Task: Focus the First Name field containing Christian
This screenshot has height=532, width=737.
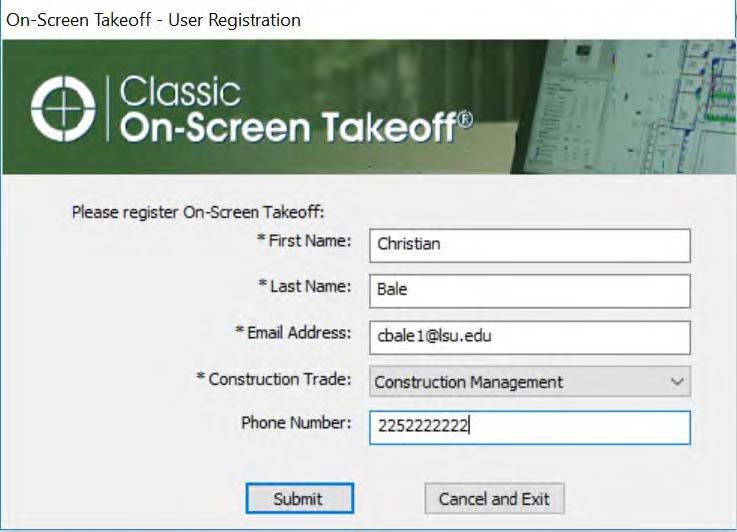Action: click(x=529, y=244)
